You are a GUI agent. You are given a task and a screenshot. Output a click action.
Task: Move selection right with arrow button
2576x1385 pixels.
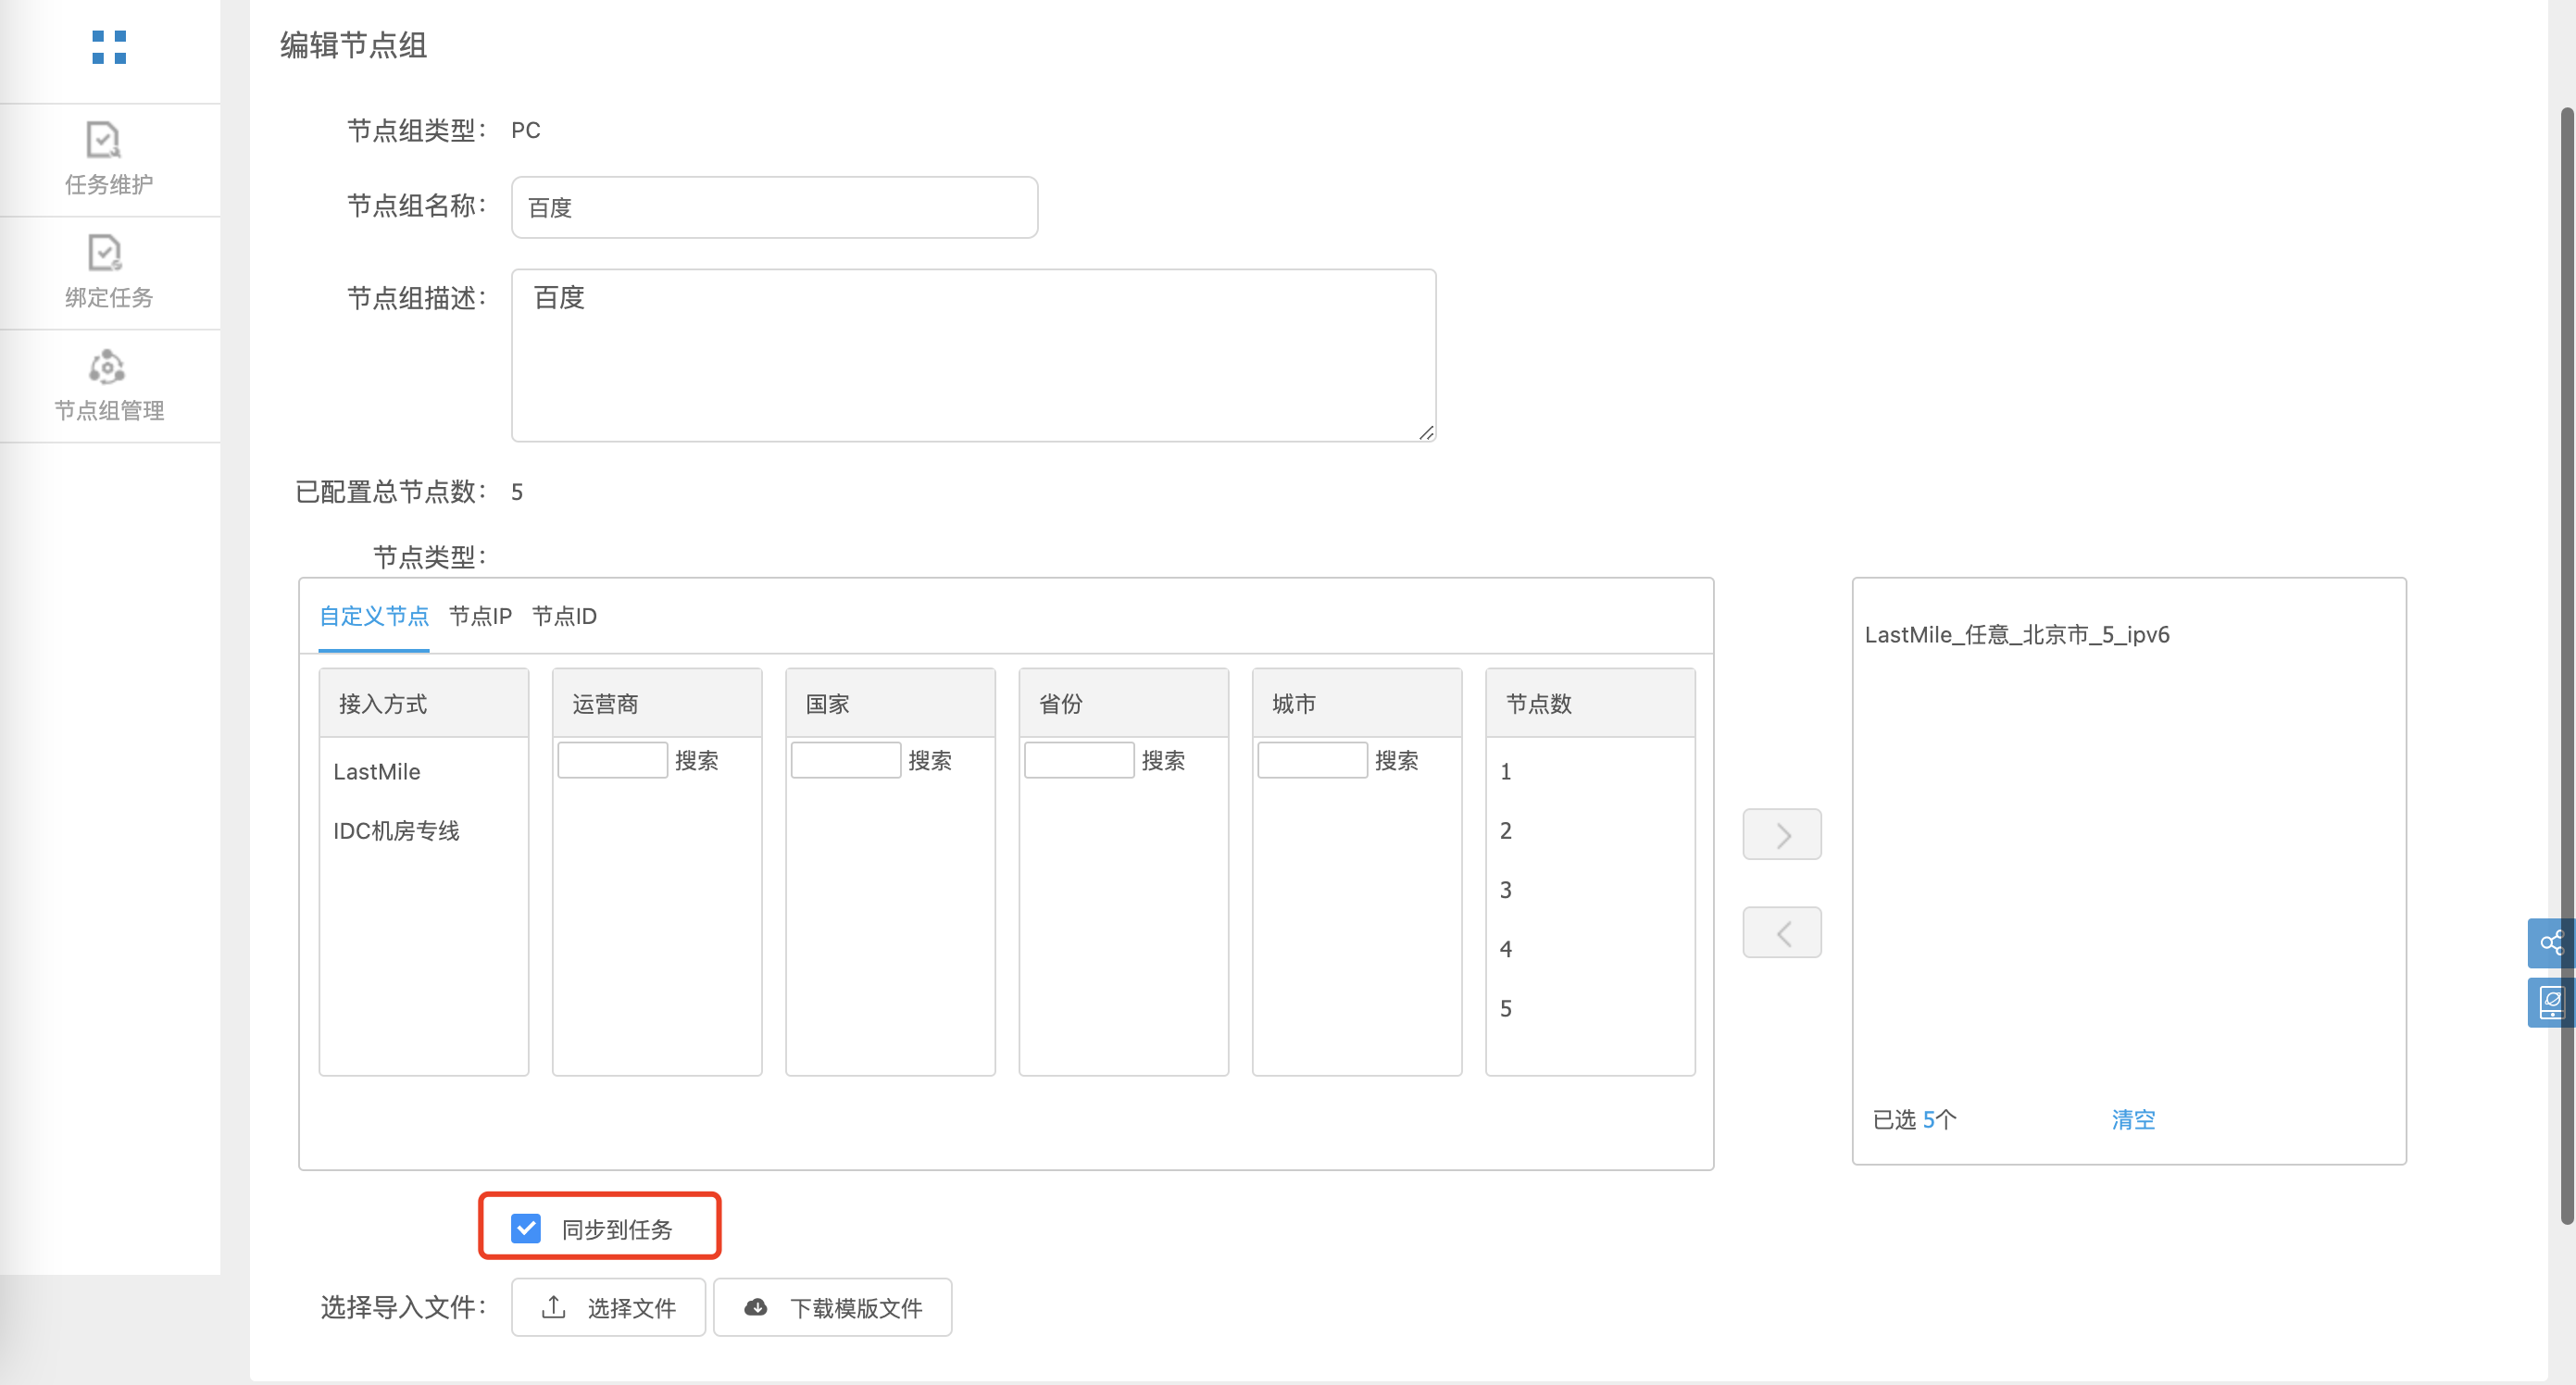1781,834
